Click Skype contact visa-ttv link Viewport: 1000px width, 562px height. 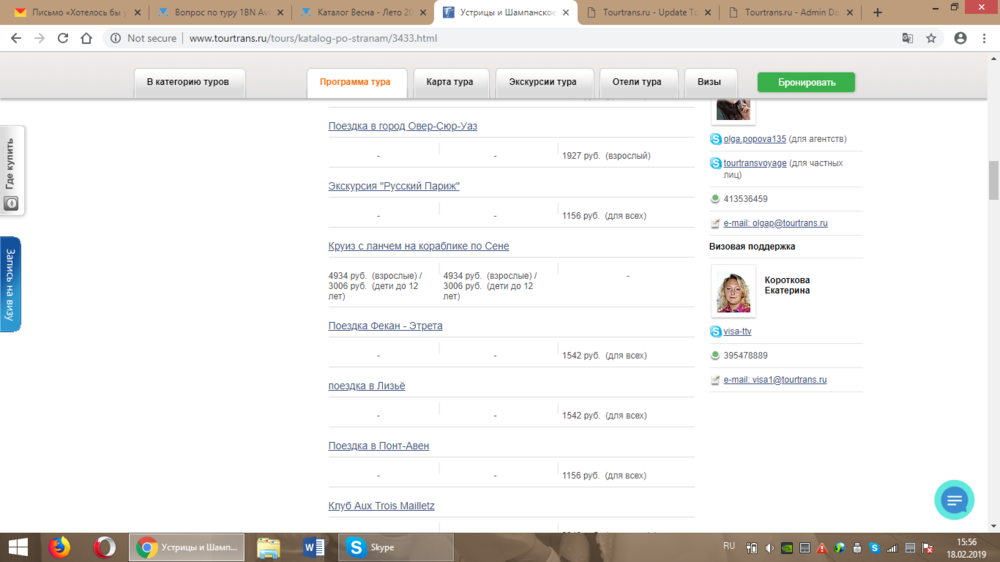(737, 331)
